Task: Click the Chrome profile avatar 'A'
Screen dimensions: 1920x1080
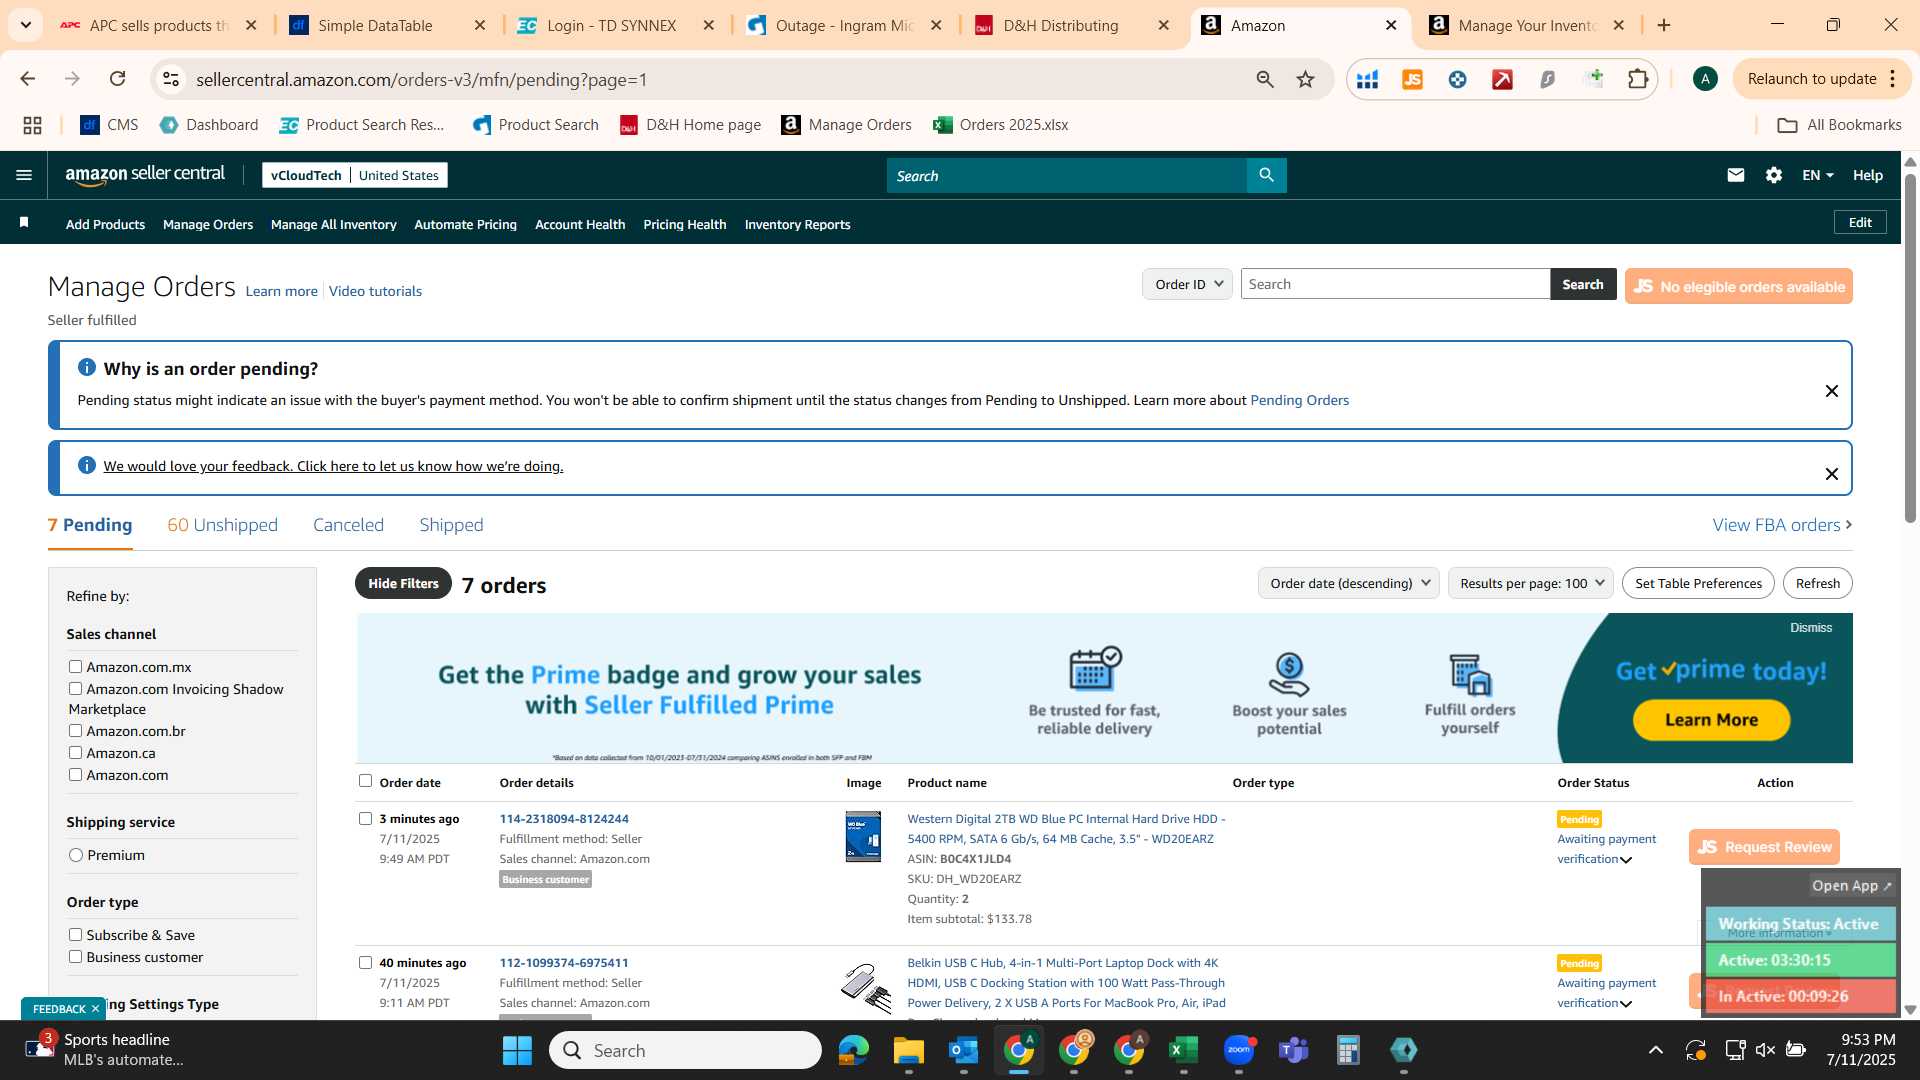Action: point(1706,79)
